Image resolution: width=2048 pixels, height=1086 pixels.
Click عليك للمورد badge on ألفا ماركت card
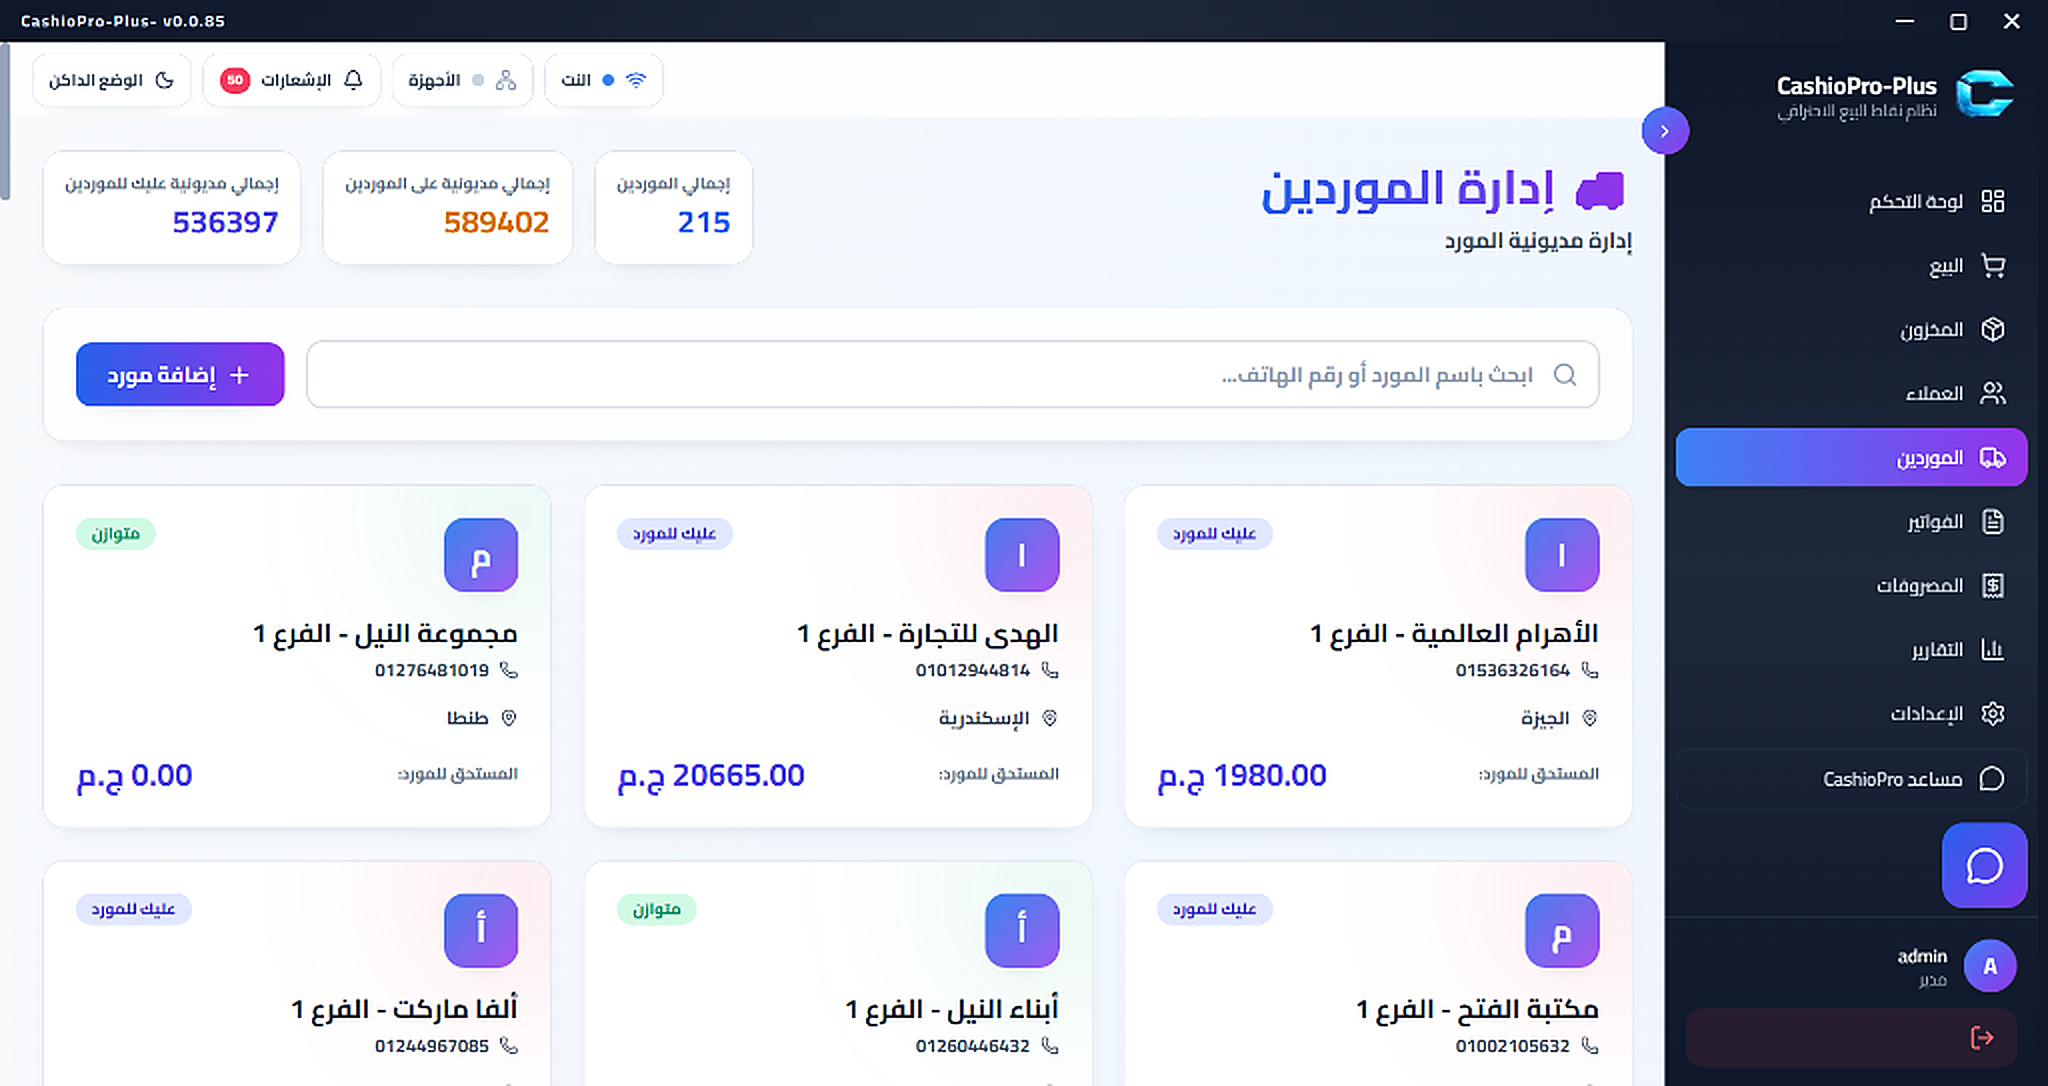(133, 910)
